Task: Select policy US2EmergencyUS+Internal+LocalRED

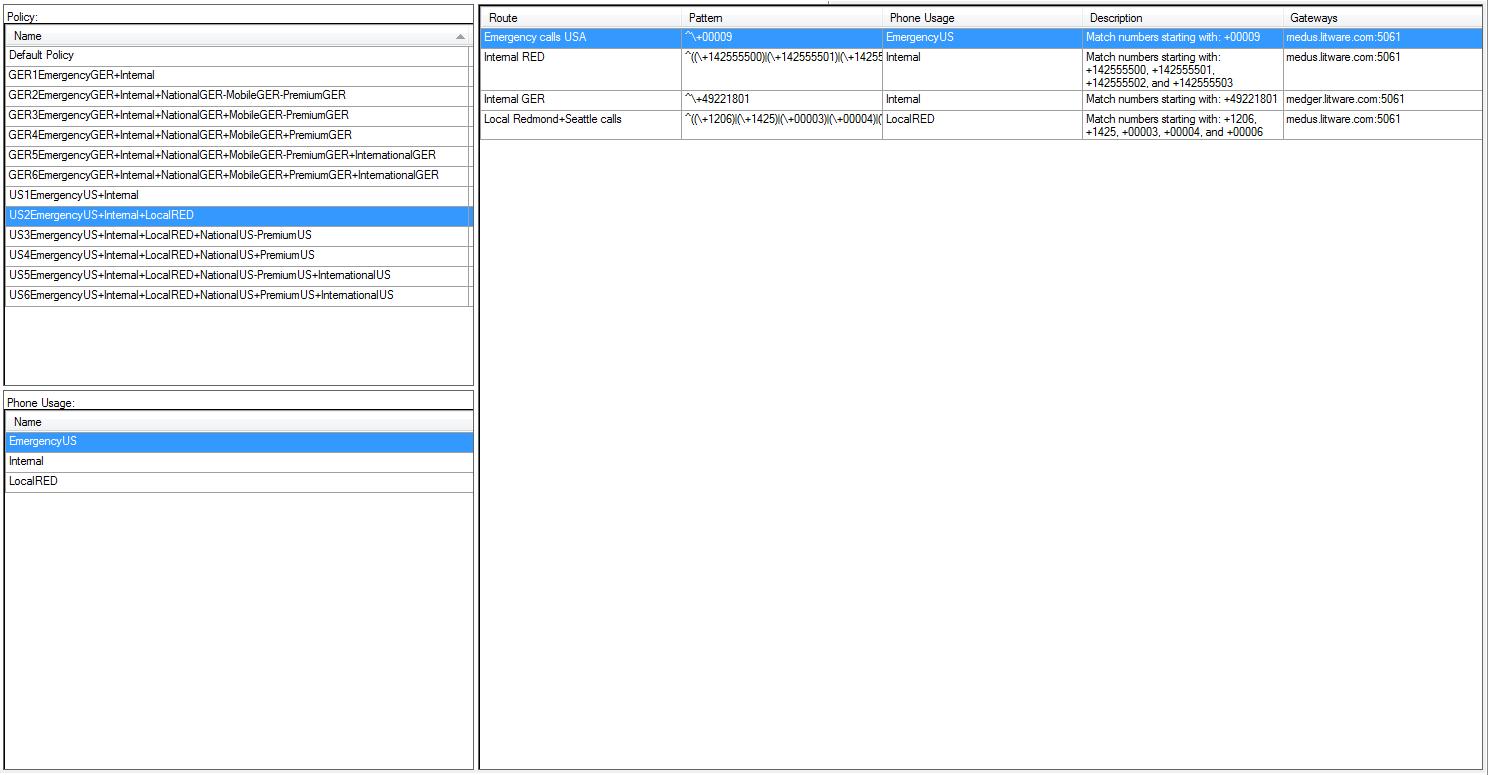Action: (238, 216)
